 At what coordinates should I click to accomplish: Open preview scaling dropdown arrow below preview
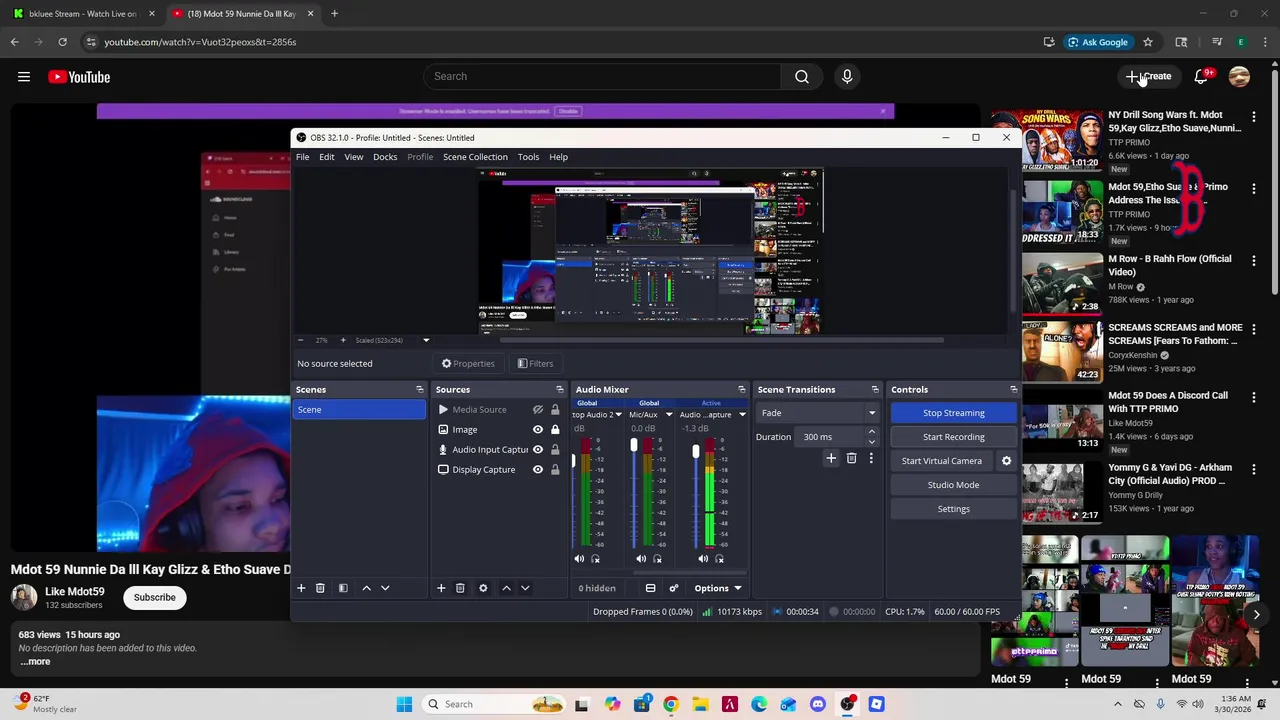click(426, 340)
